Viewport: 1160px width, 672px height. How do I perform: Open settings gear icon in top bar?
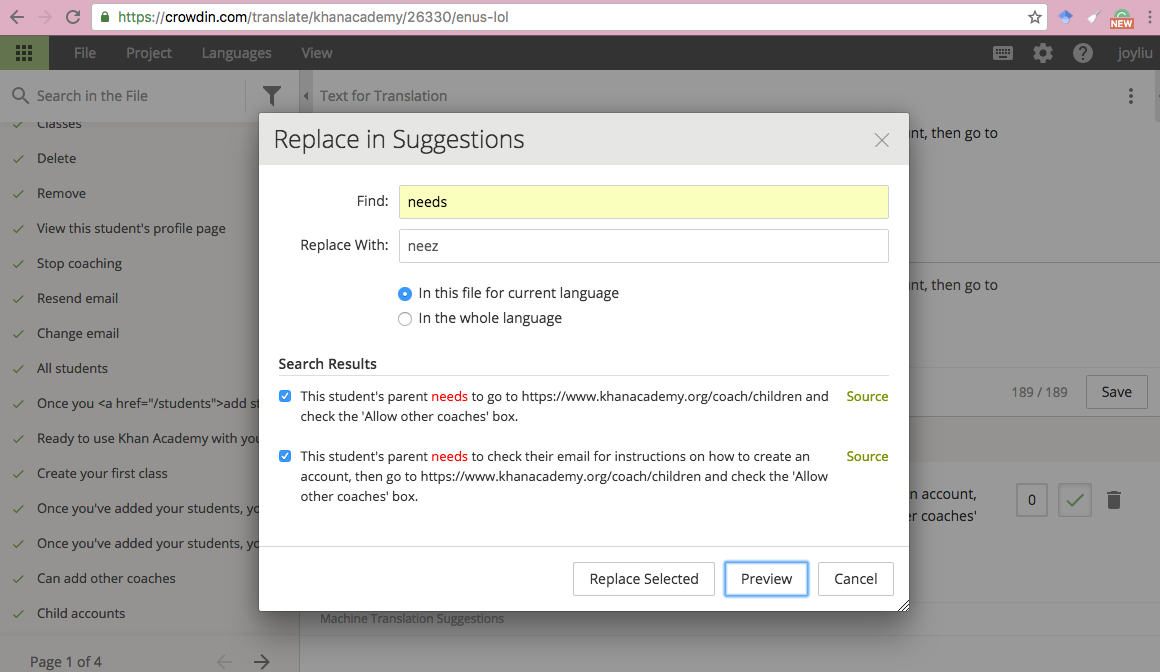coord(1043,53)
